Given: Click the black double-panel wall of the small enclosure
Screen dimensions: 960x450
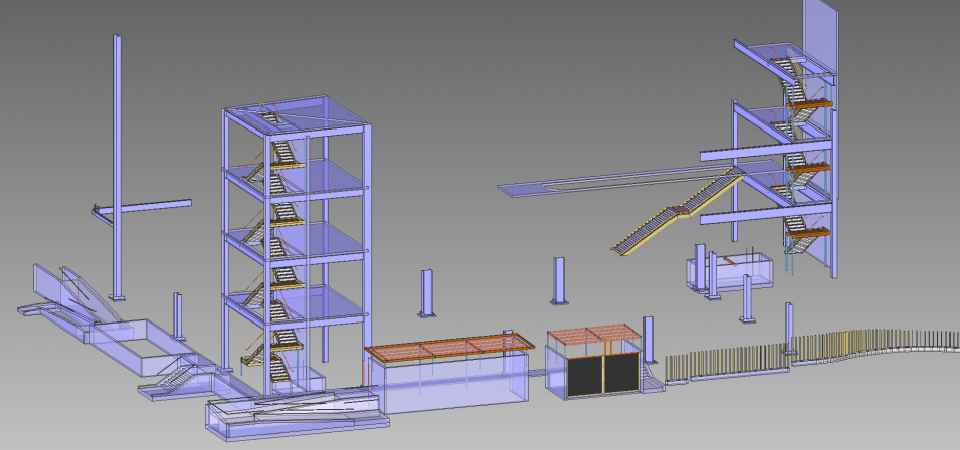Looking at the screenshot, I should pyautogui.click(x=592, y=374).
